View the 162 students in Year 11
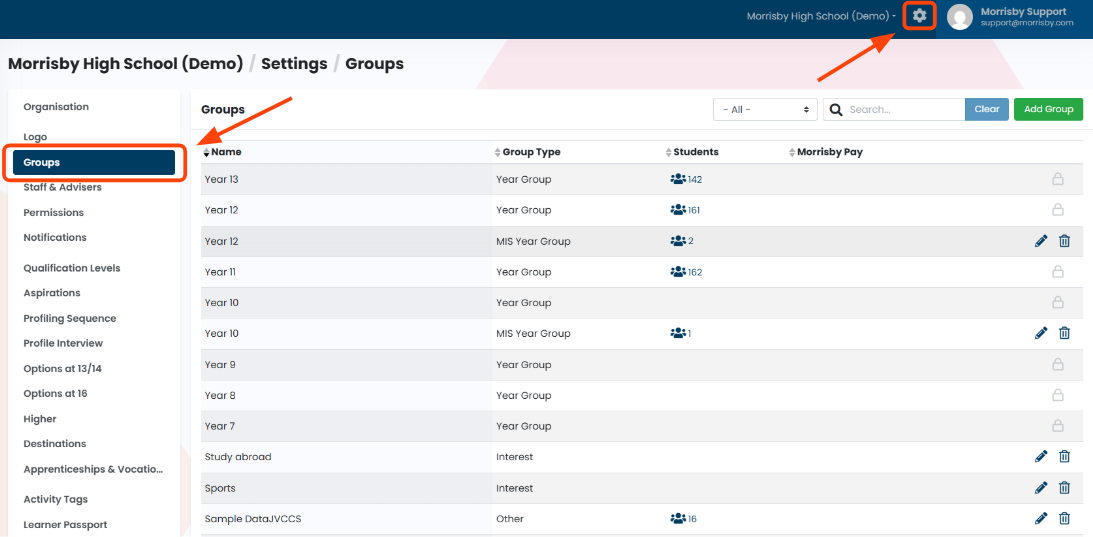Viewport: 1093px width, 537px height. click(x=686, y=272)
